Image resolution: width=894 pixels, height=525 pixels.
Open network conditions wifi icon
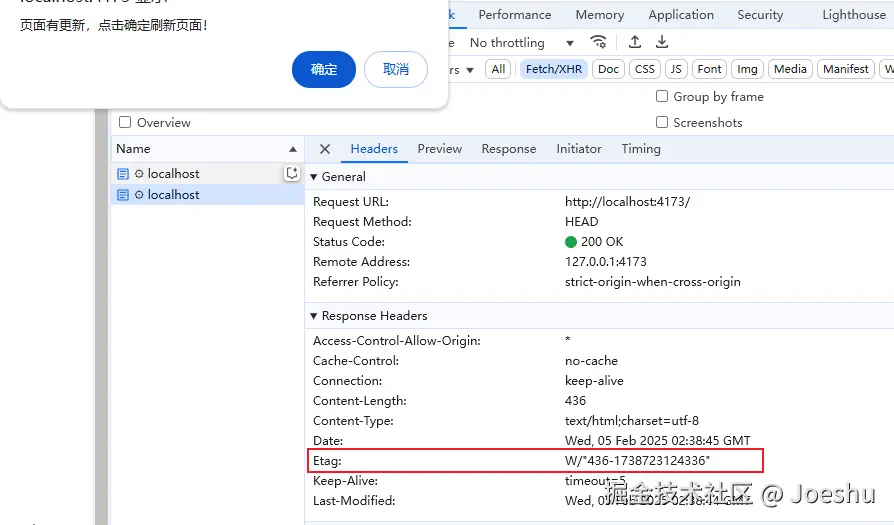pos(598,42)
